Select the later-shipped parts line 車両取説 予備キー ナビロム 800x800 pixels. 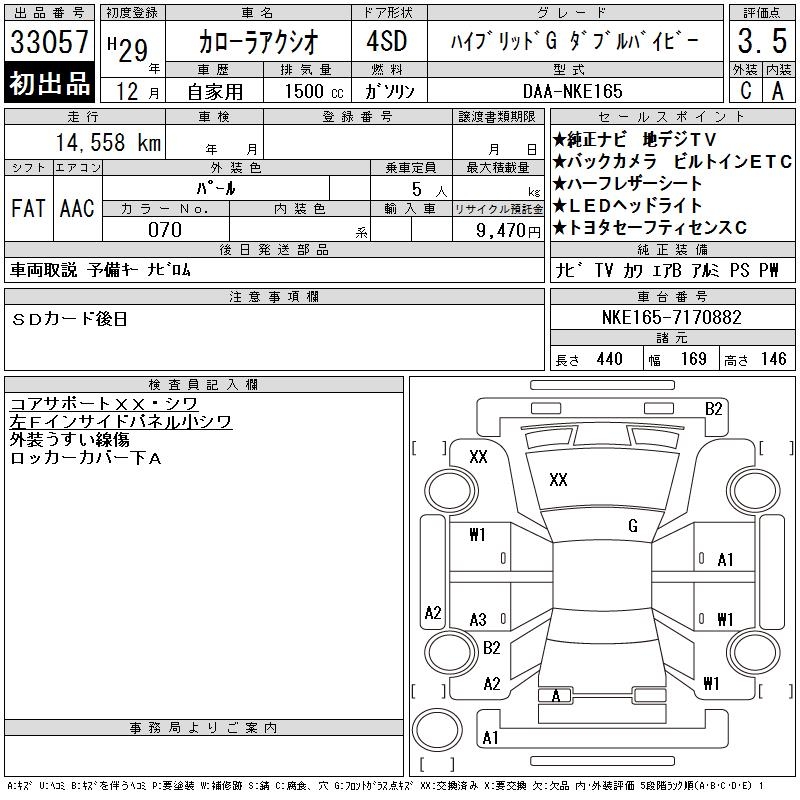(x=101, y=269)
